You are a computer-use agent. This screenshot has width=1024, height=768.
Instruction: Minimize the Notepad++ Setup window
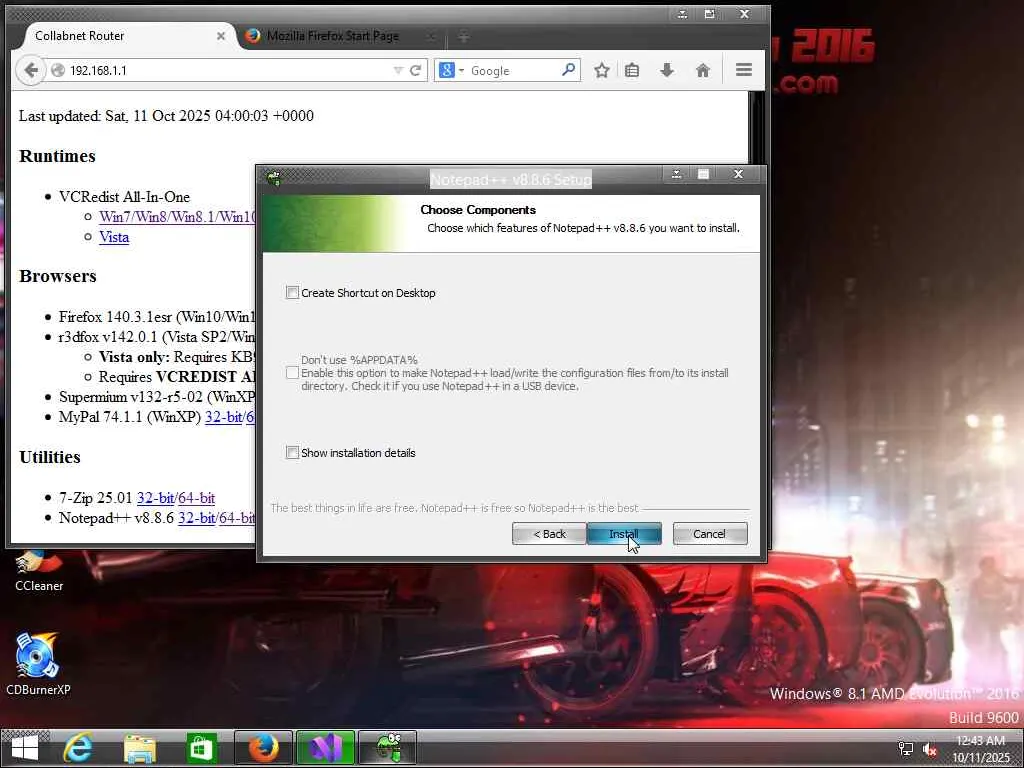pos(677,174)
